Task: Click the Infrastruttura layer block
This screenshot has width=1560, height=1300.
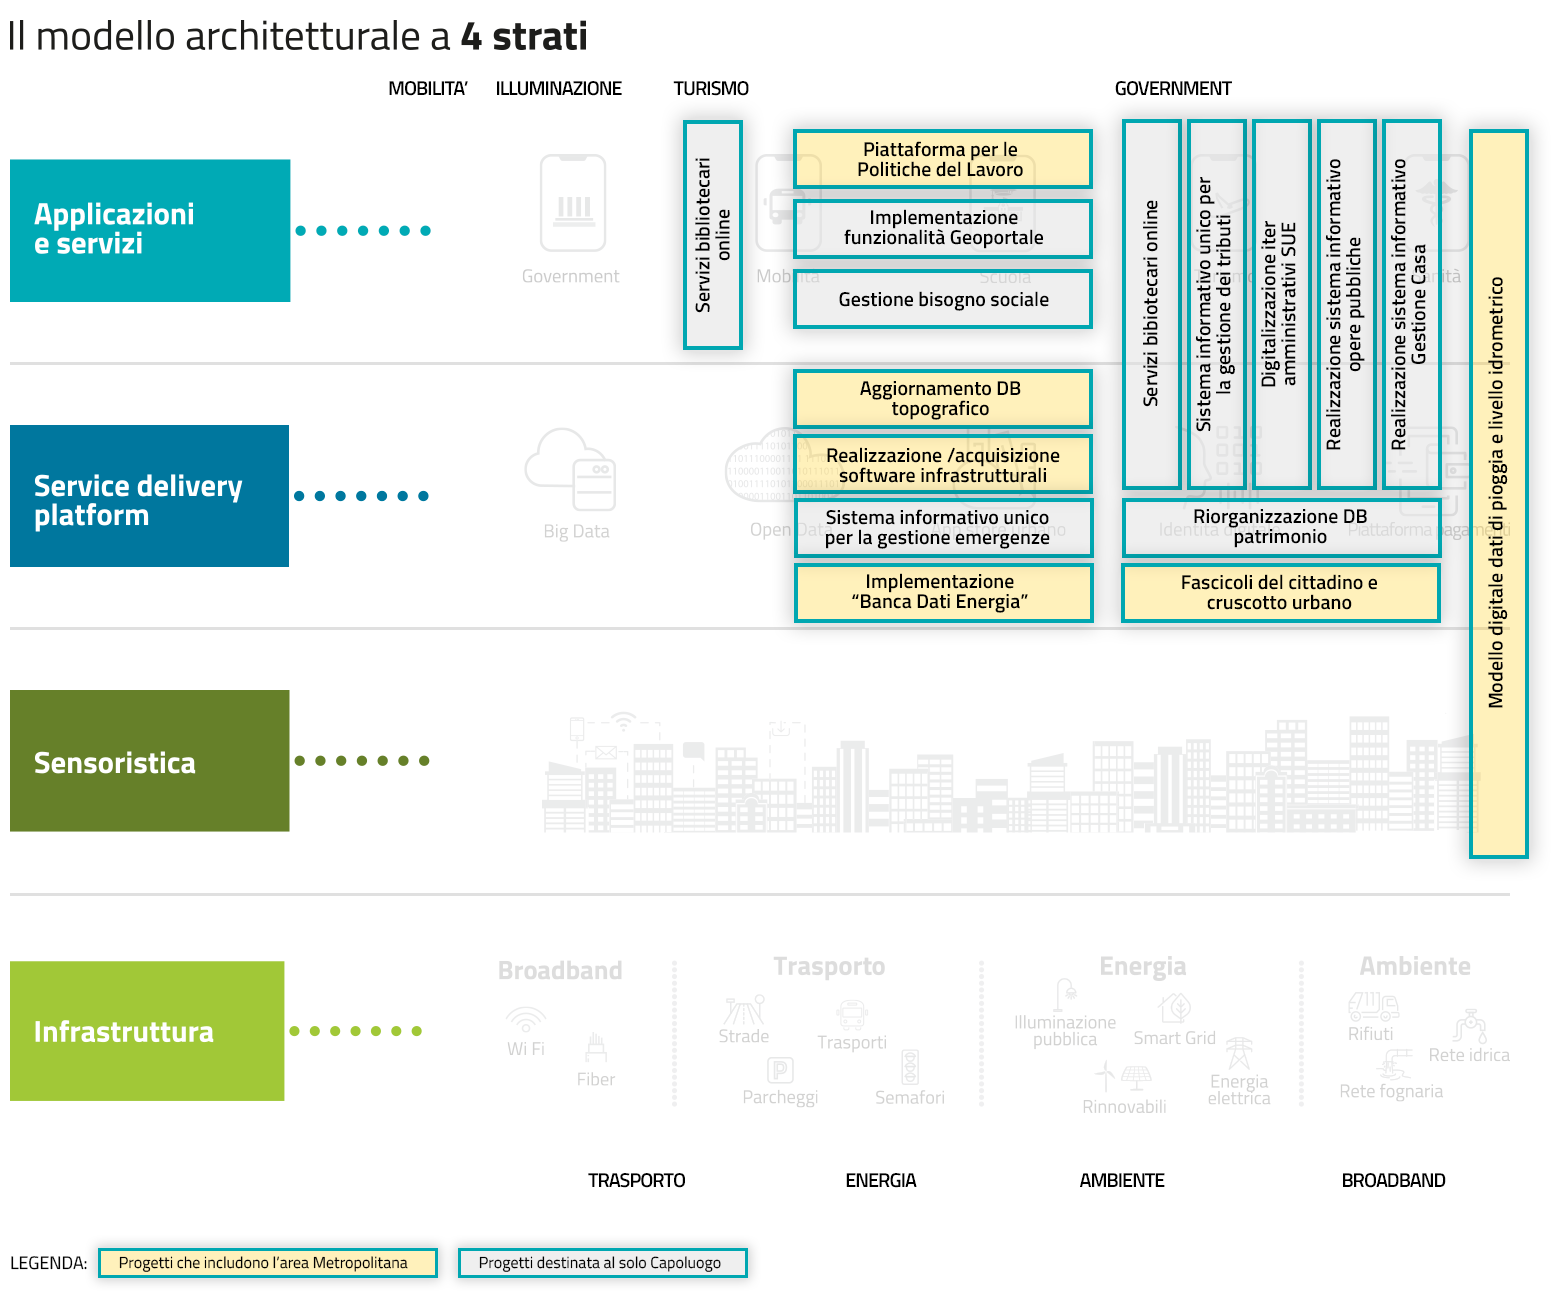Action: tap(147, 1031)
